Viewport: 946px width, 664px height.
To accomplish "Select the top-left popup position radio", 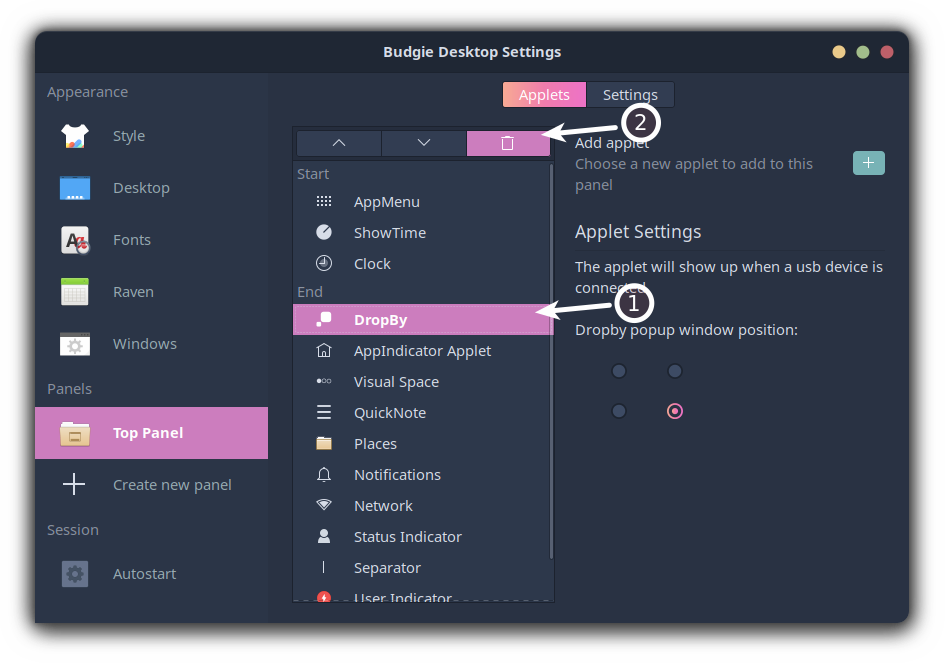I will 618,370.
